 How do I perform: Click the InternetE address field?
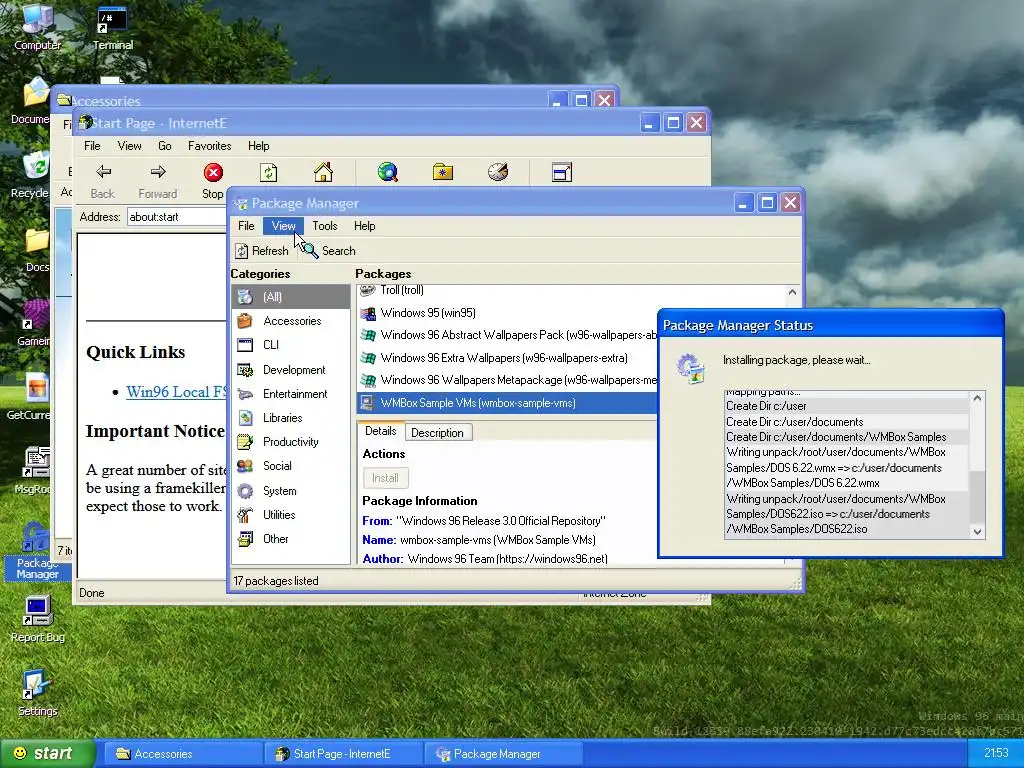176,217
